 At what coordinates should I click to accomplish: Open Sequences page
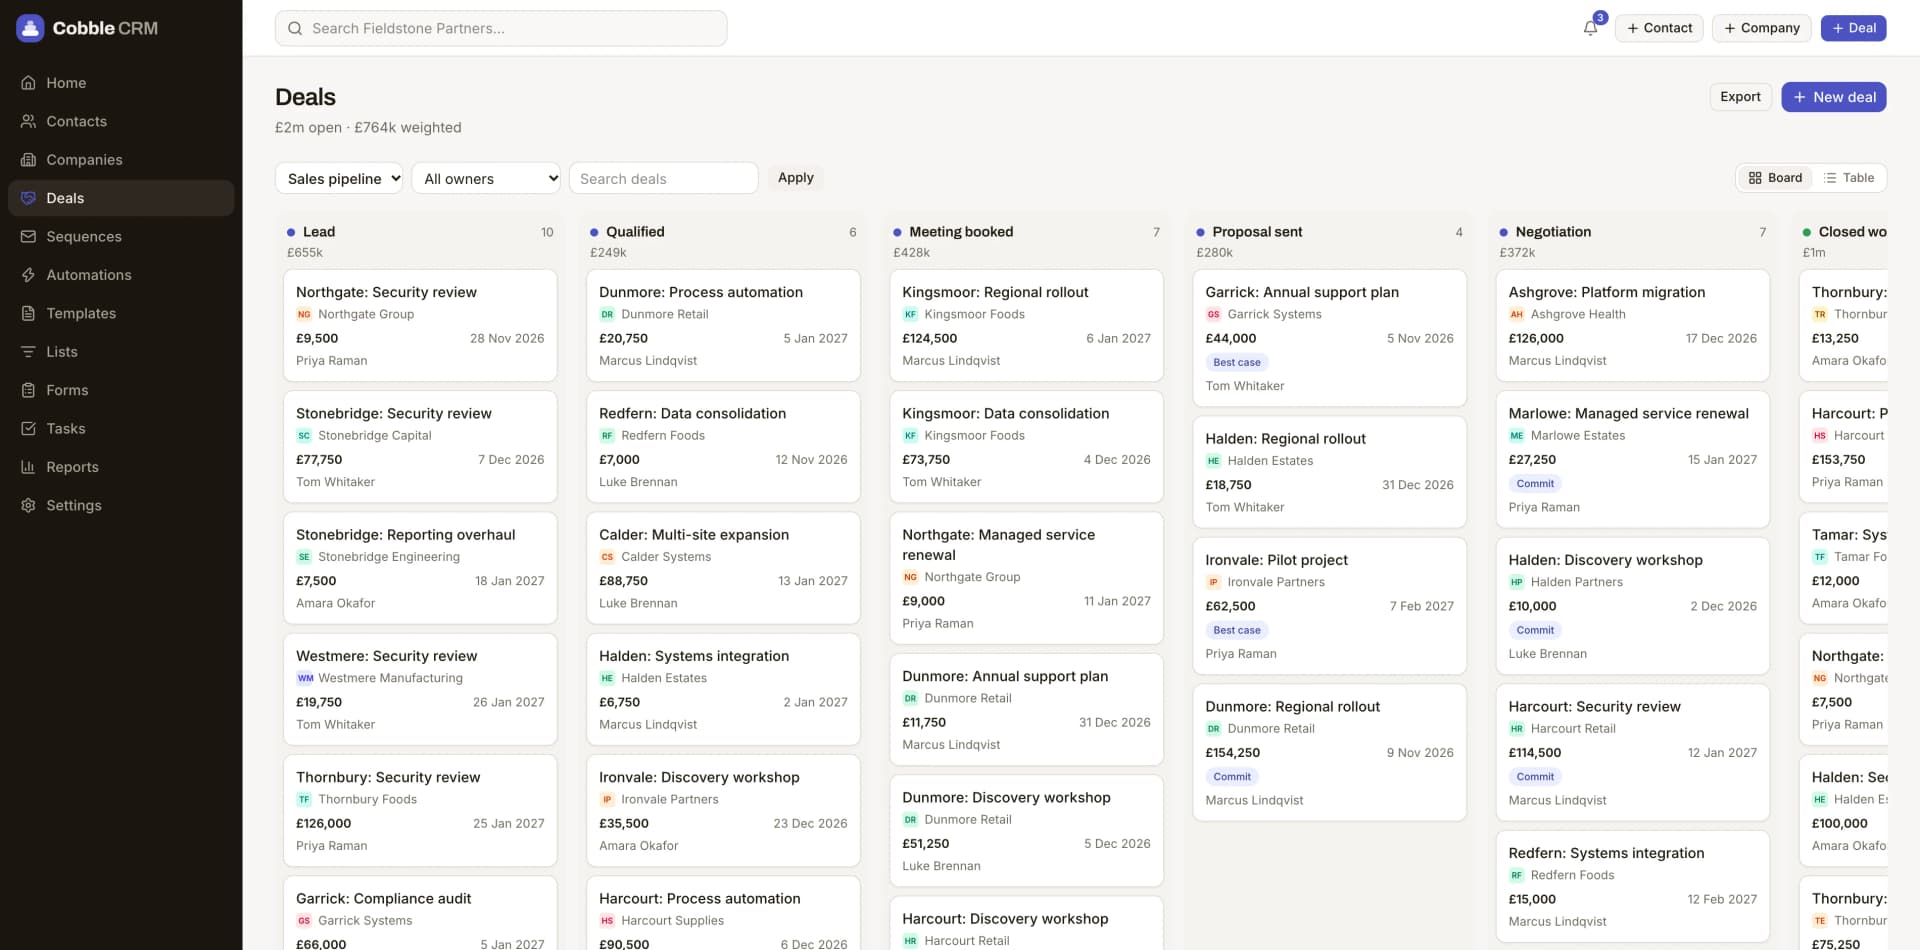[x=121, y=237]
